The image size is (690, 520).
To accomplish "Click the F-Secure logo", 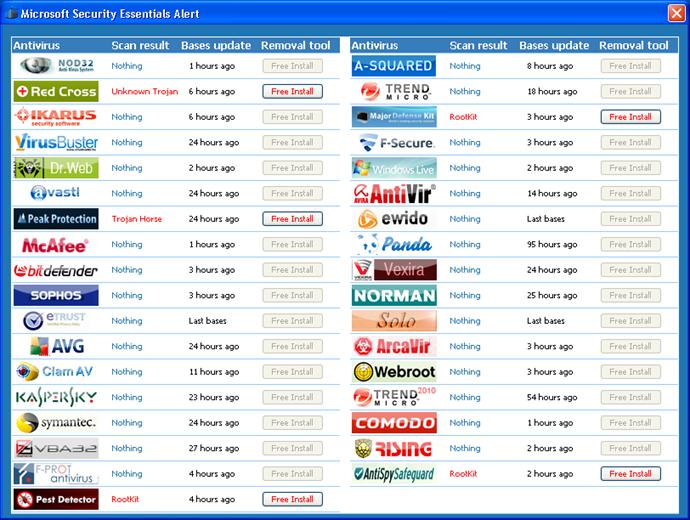I will 396,143.
